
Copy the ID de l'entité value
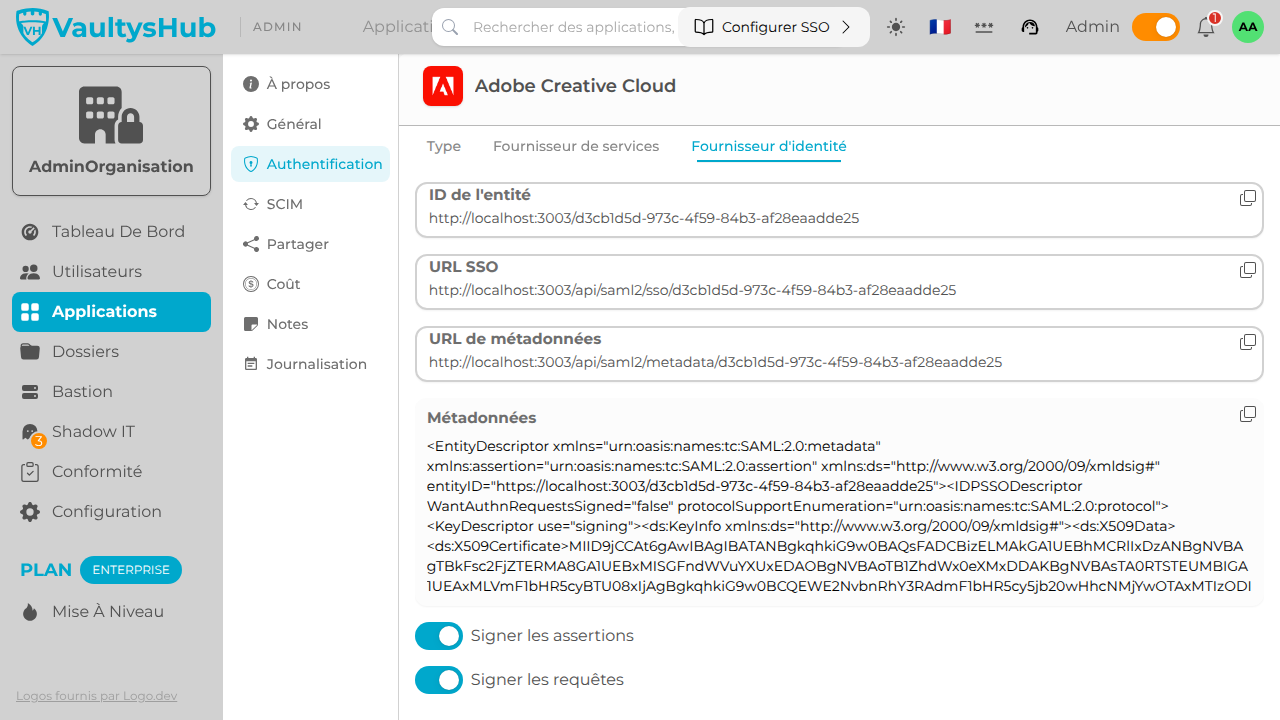coord(1248,198)
